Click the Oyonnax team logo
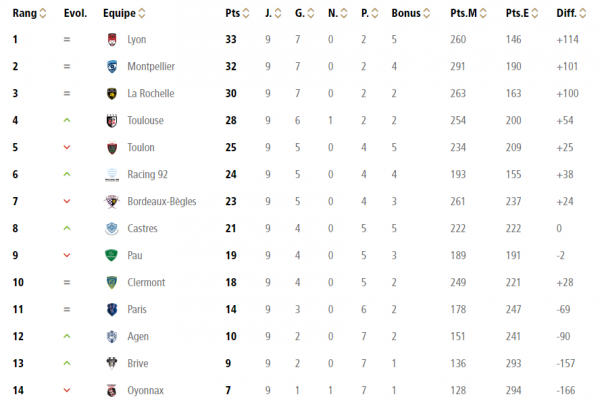The image size is (600, 405). tap(111, 390)
